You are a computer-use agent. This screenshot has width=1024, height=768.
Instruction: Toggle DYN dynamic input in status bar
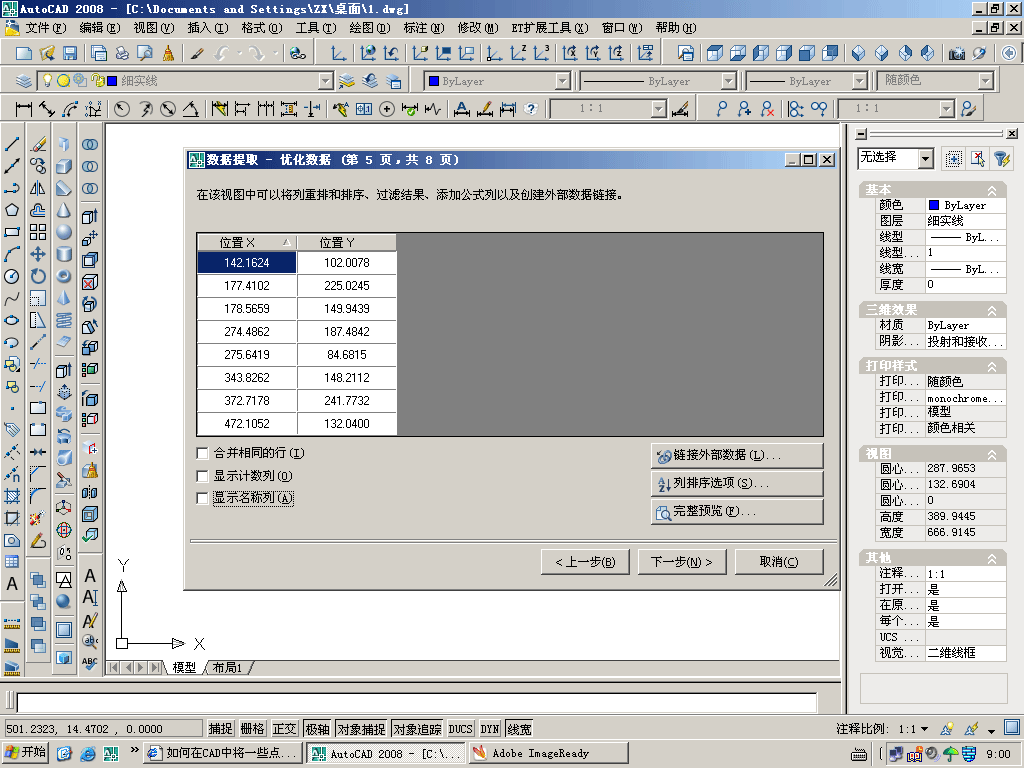point(490,729)
